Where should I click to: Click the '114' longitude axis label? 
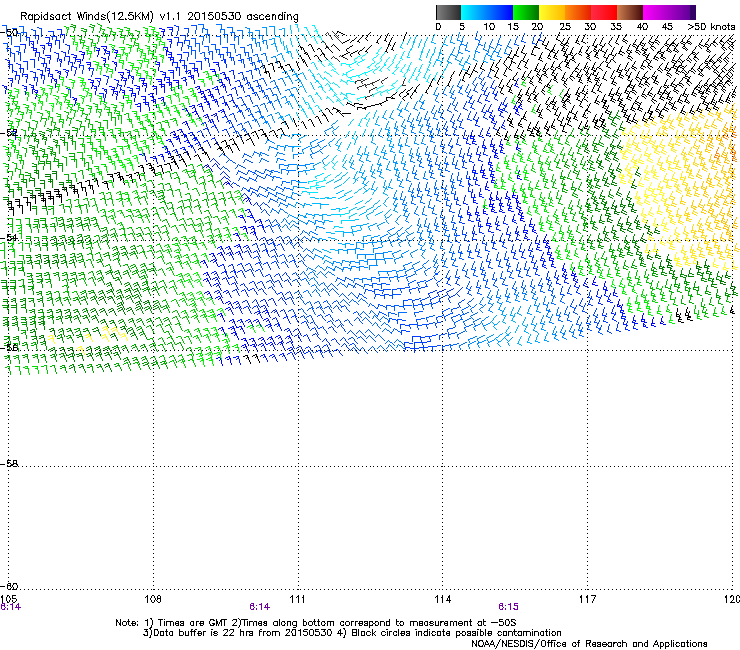click(443, 599)
